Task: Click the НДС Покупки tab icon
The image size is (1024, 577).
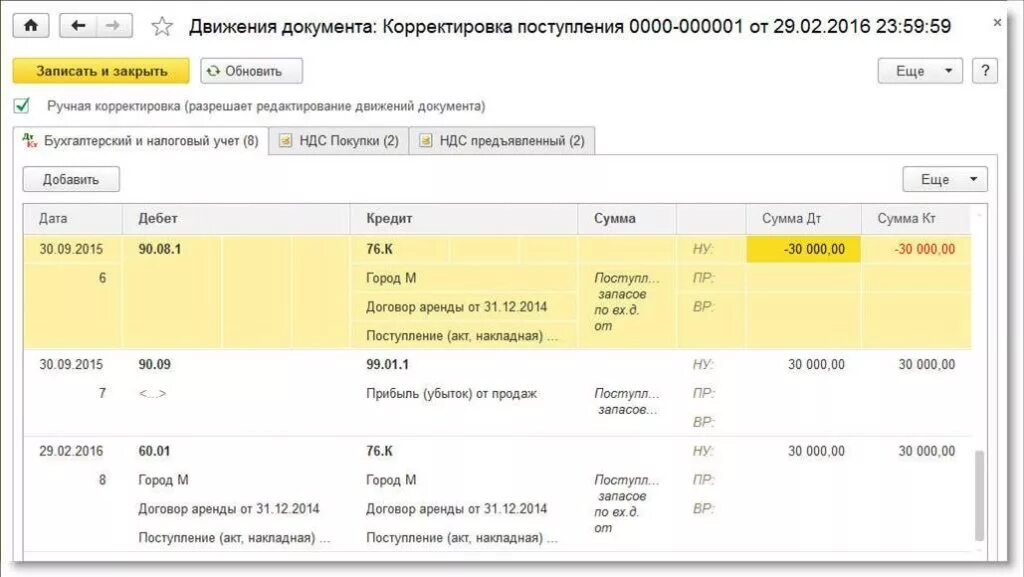Action: [x=285, y=140]
